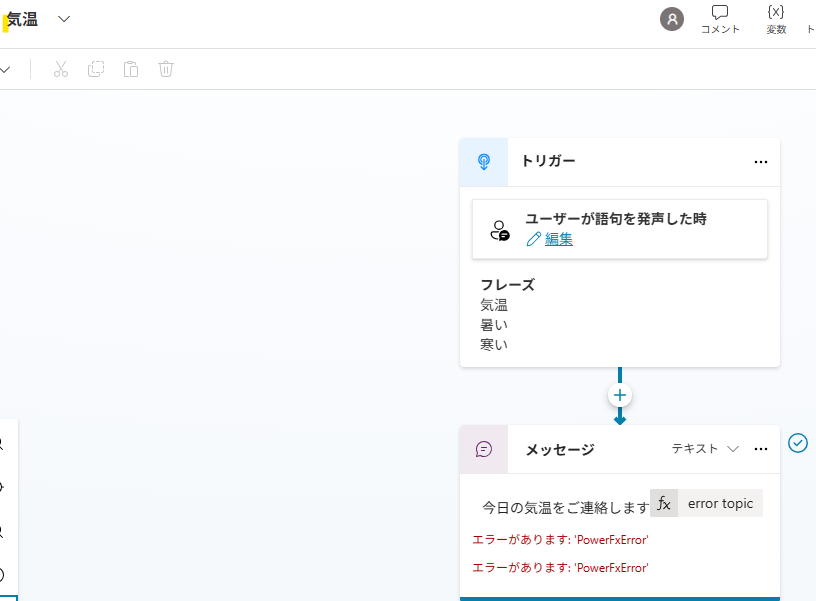Click the paste clipboard icon

(x=131, y=69)
